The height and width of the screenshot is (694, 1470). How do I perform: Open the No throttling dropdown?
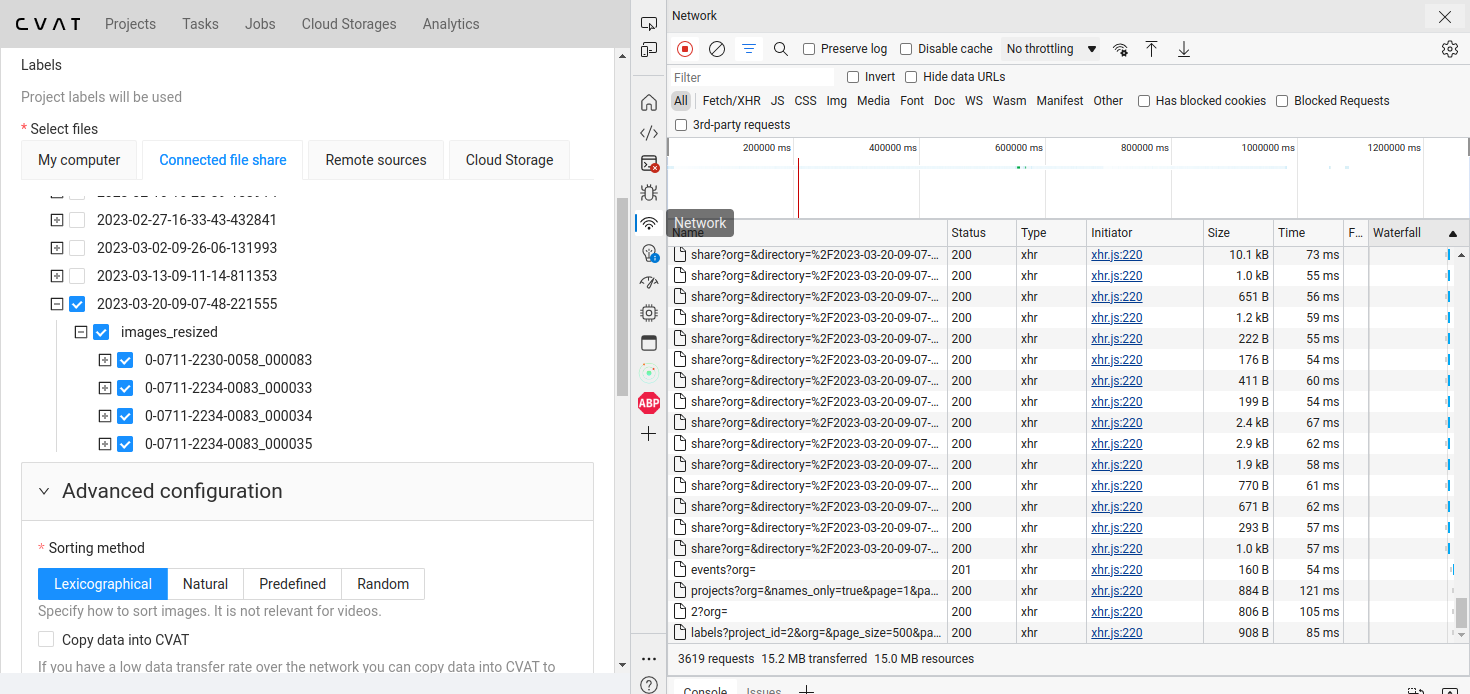(1049, 48)
